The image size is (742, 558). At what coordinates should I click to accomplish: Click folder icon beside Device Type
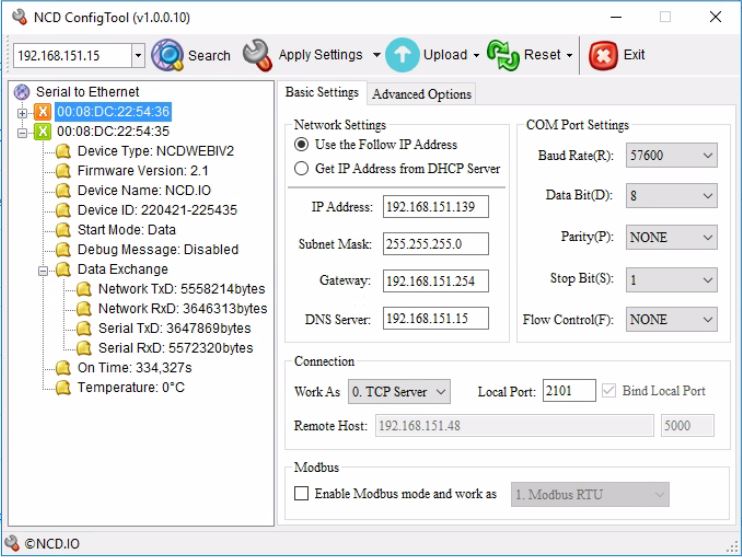63,151
